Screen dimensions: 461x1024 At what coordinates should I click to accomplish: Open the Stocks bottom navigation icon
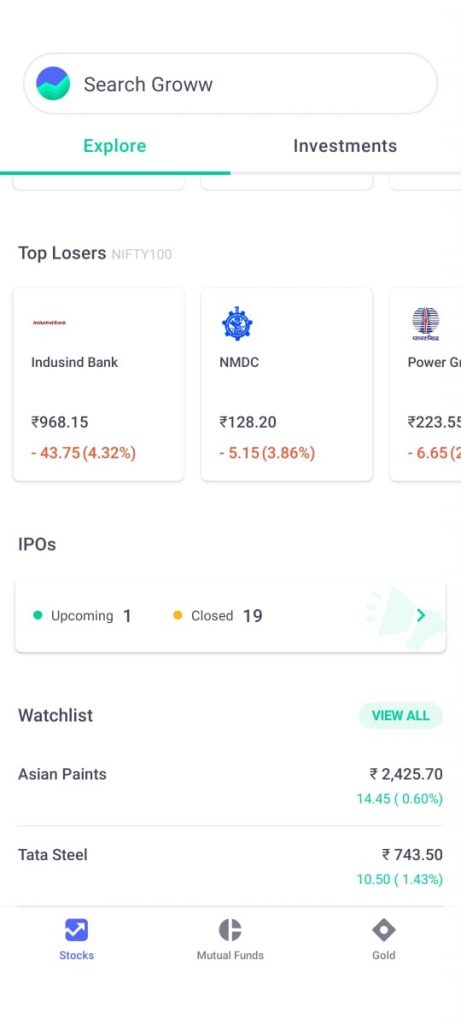point(76,930)
